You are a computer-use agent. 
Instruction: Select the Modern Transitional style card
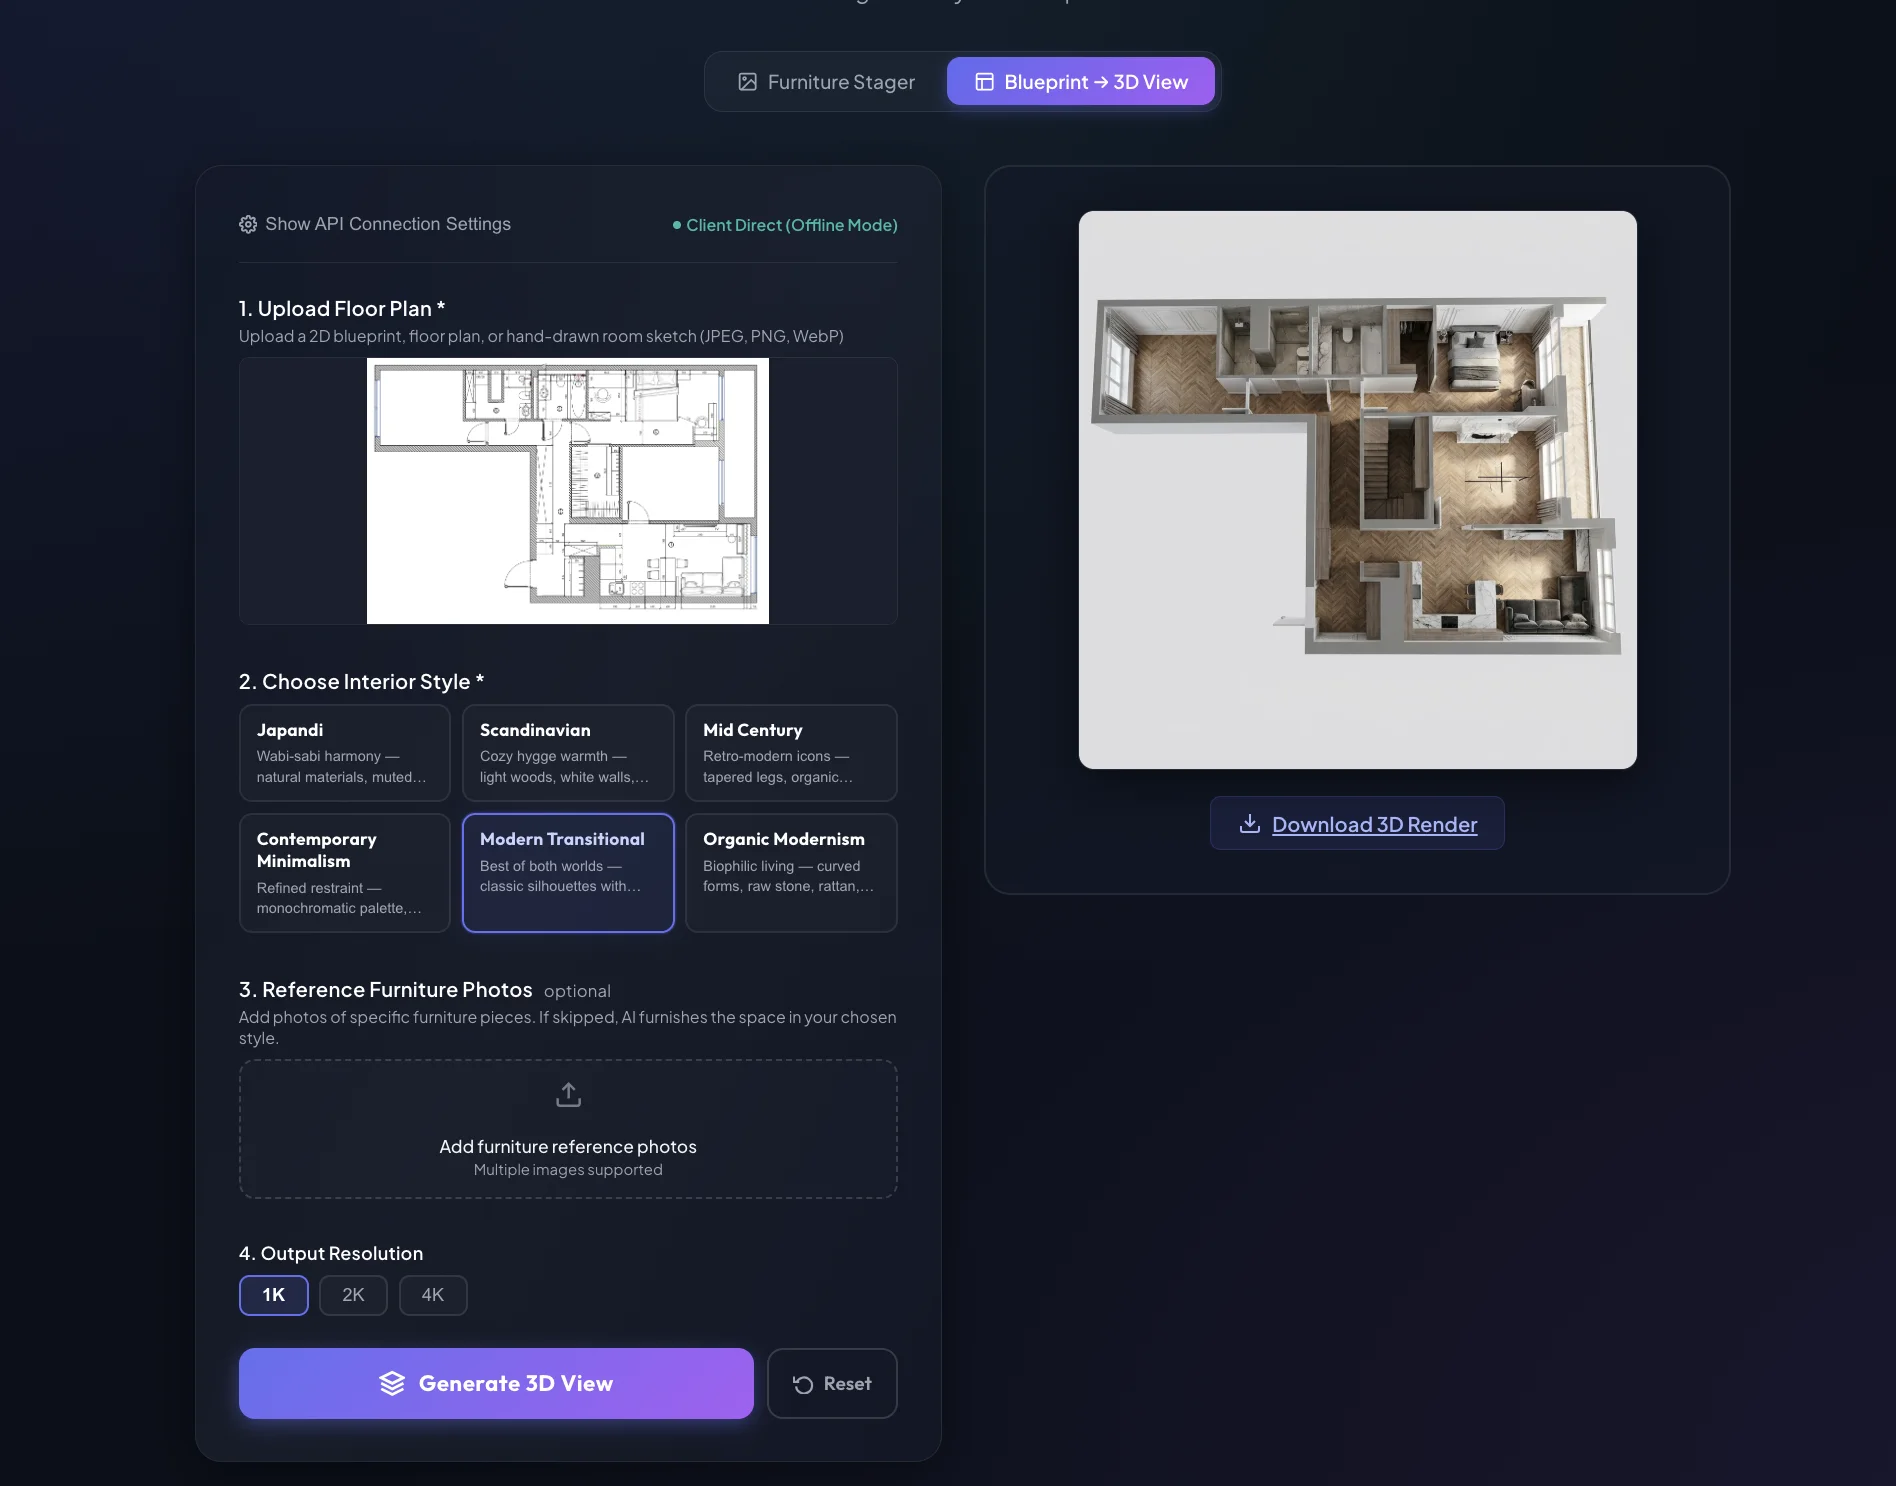click(568, 873)
